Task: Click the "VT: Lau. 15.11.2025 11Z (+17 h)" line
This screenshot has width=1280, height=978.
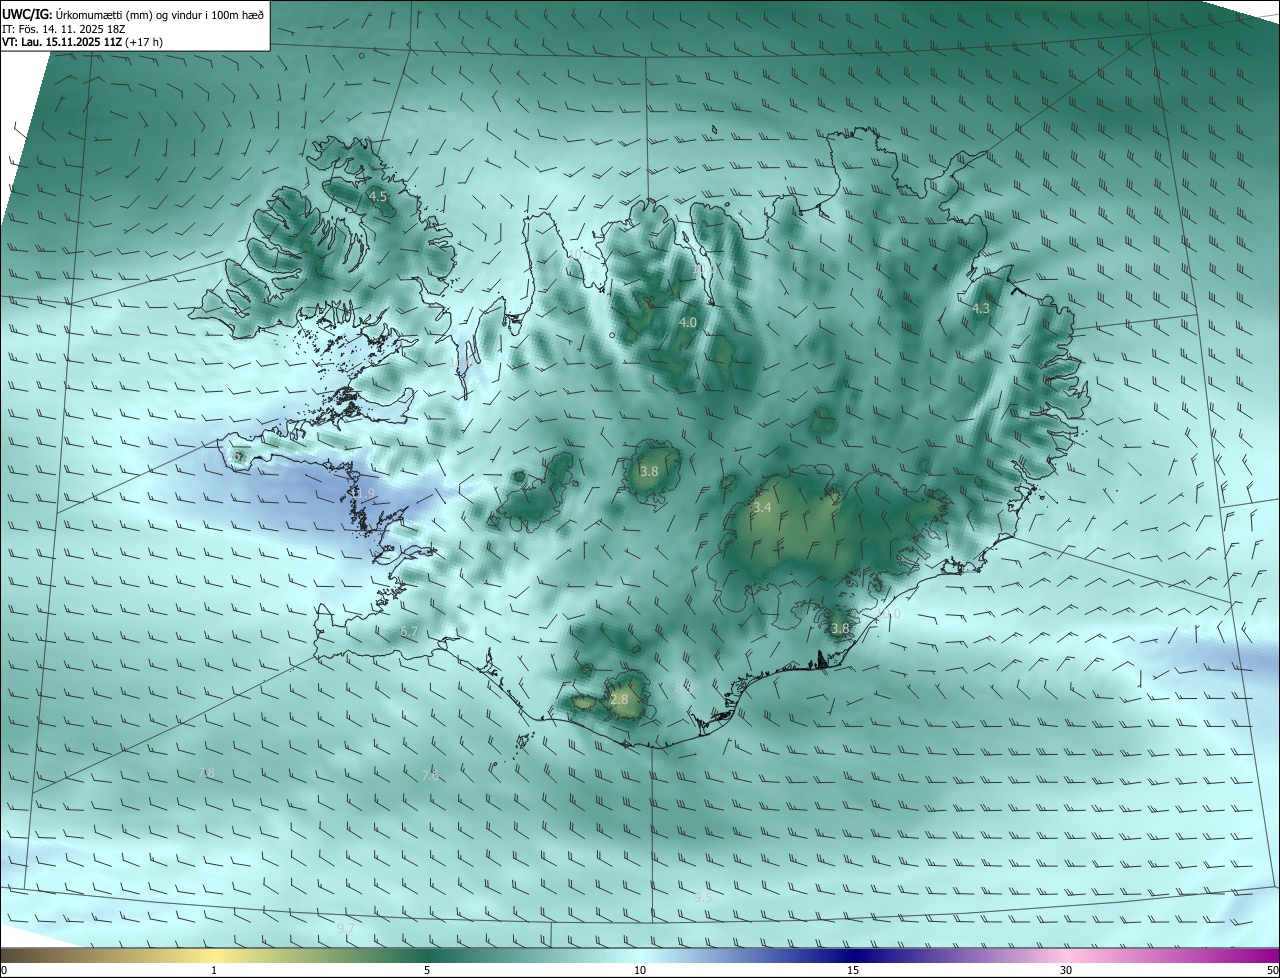Action: tap(82, 42)
